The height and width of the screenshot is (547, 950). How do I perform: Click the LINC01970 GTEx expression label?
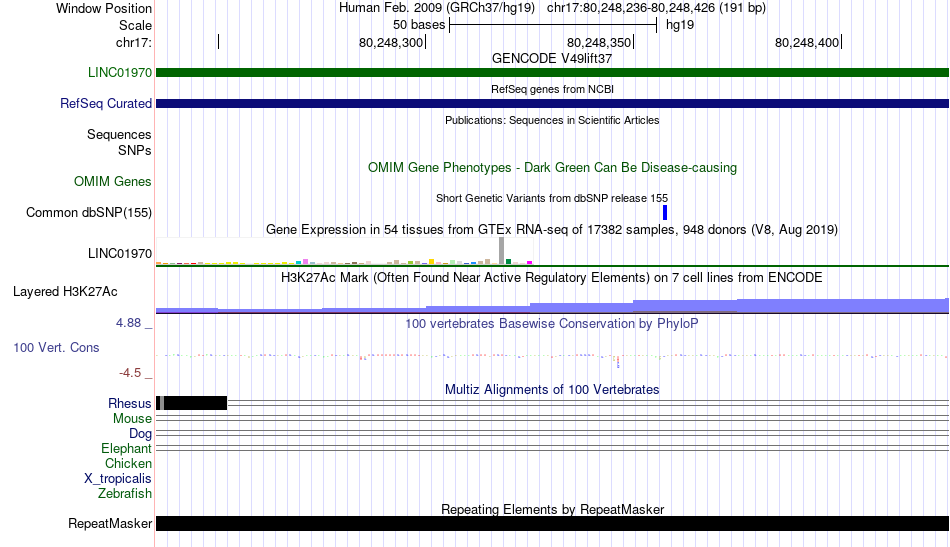(119, 253)
